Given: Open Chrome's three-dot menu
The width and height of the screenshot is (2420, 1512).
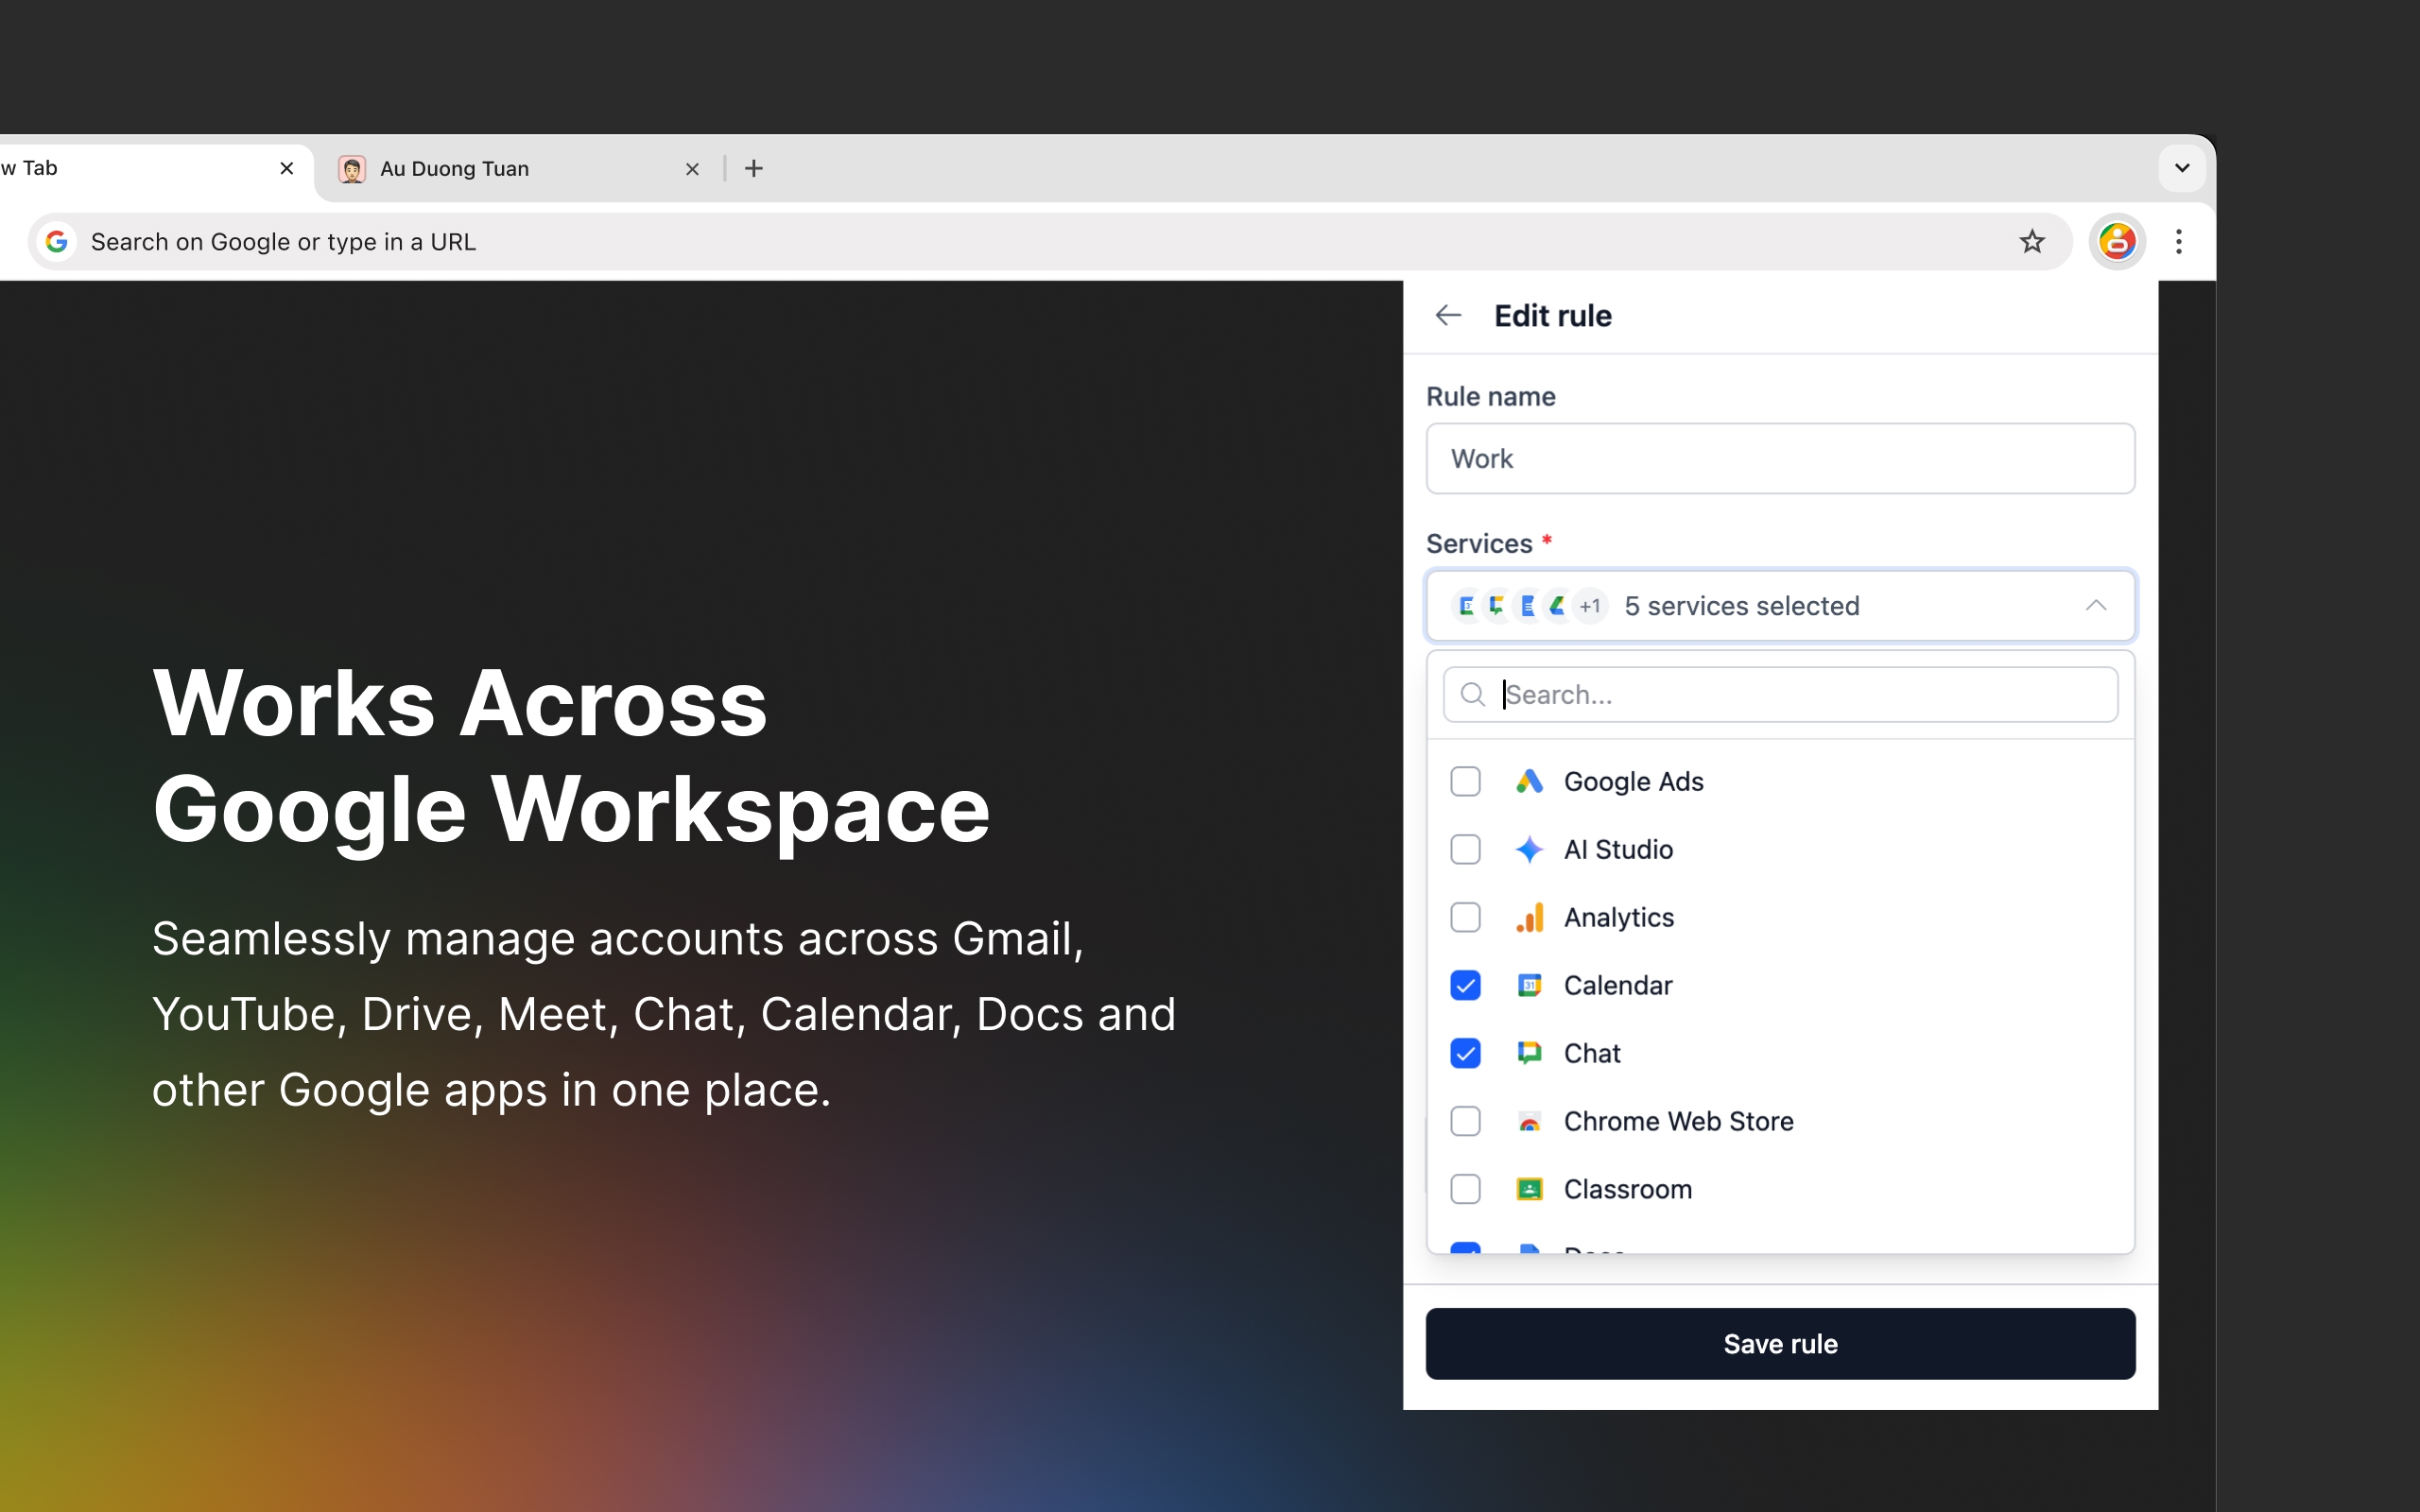Looking at the screenshot, I should coord(2178,241).
